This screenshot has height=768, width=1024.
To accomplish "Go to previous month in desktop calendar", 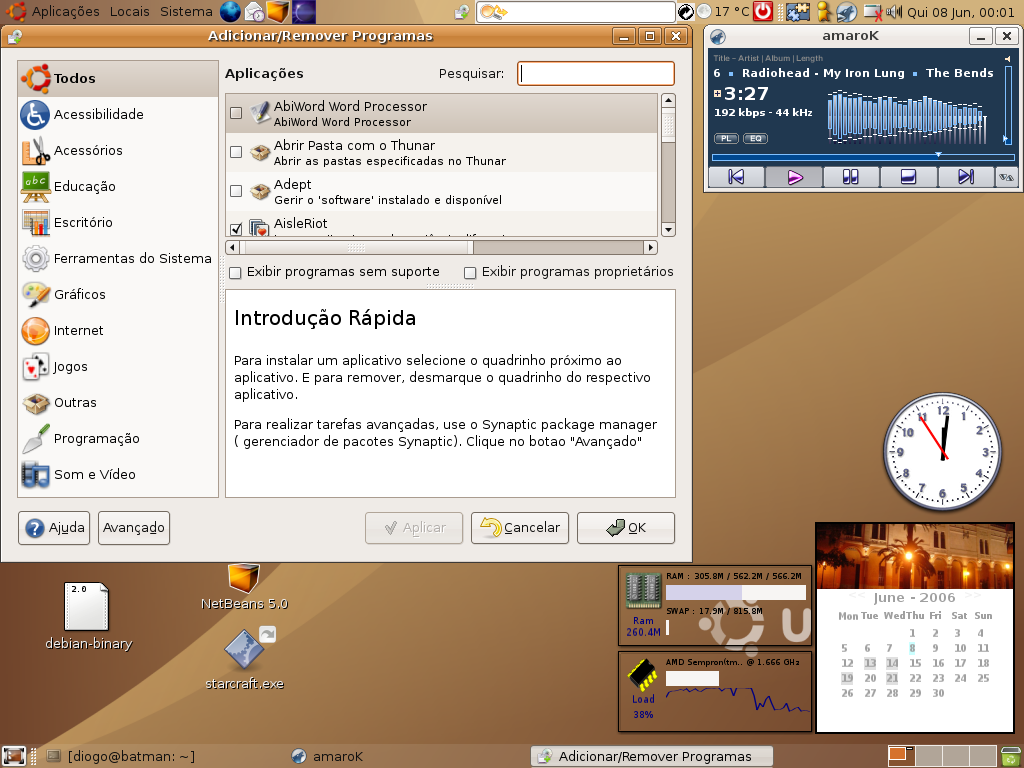I will tap(857, 596).
